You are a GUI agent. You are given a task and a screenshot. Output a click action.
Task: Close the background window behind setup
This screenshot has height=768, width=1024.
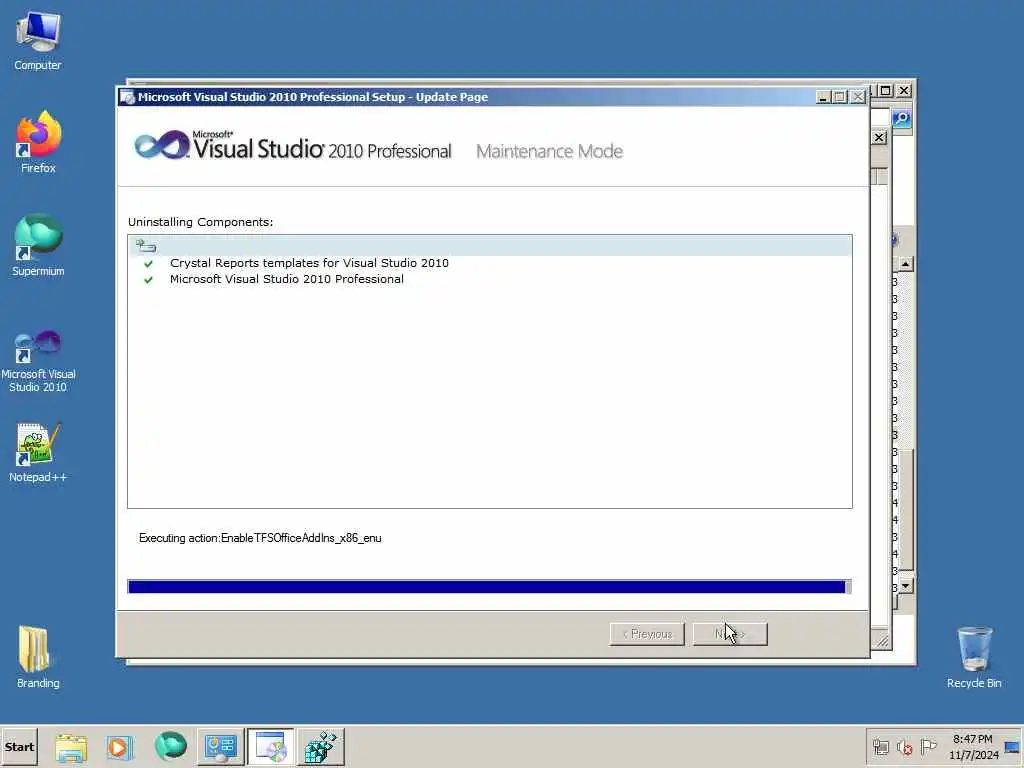point(904,91)
